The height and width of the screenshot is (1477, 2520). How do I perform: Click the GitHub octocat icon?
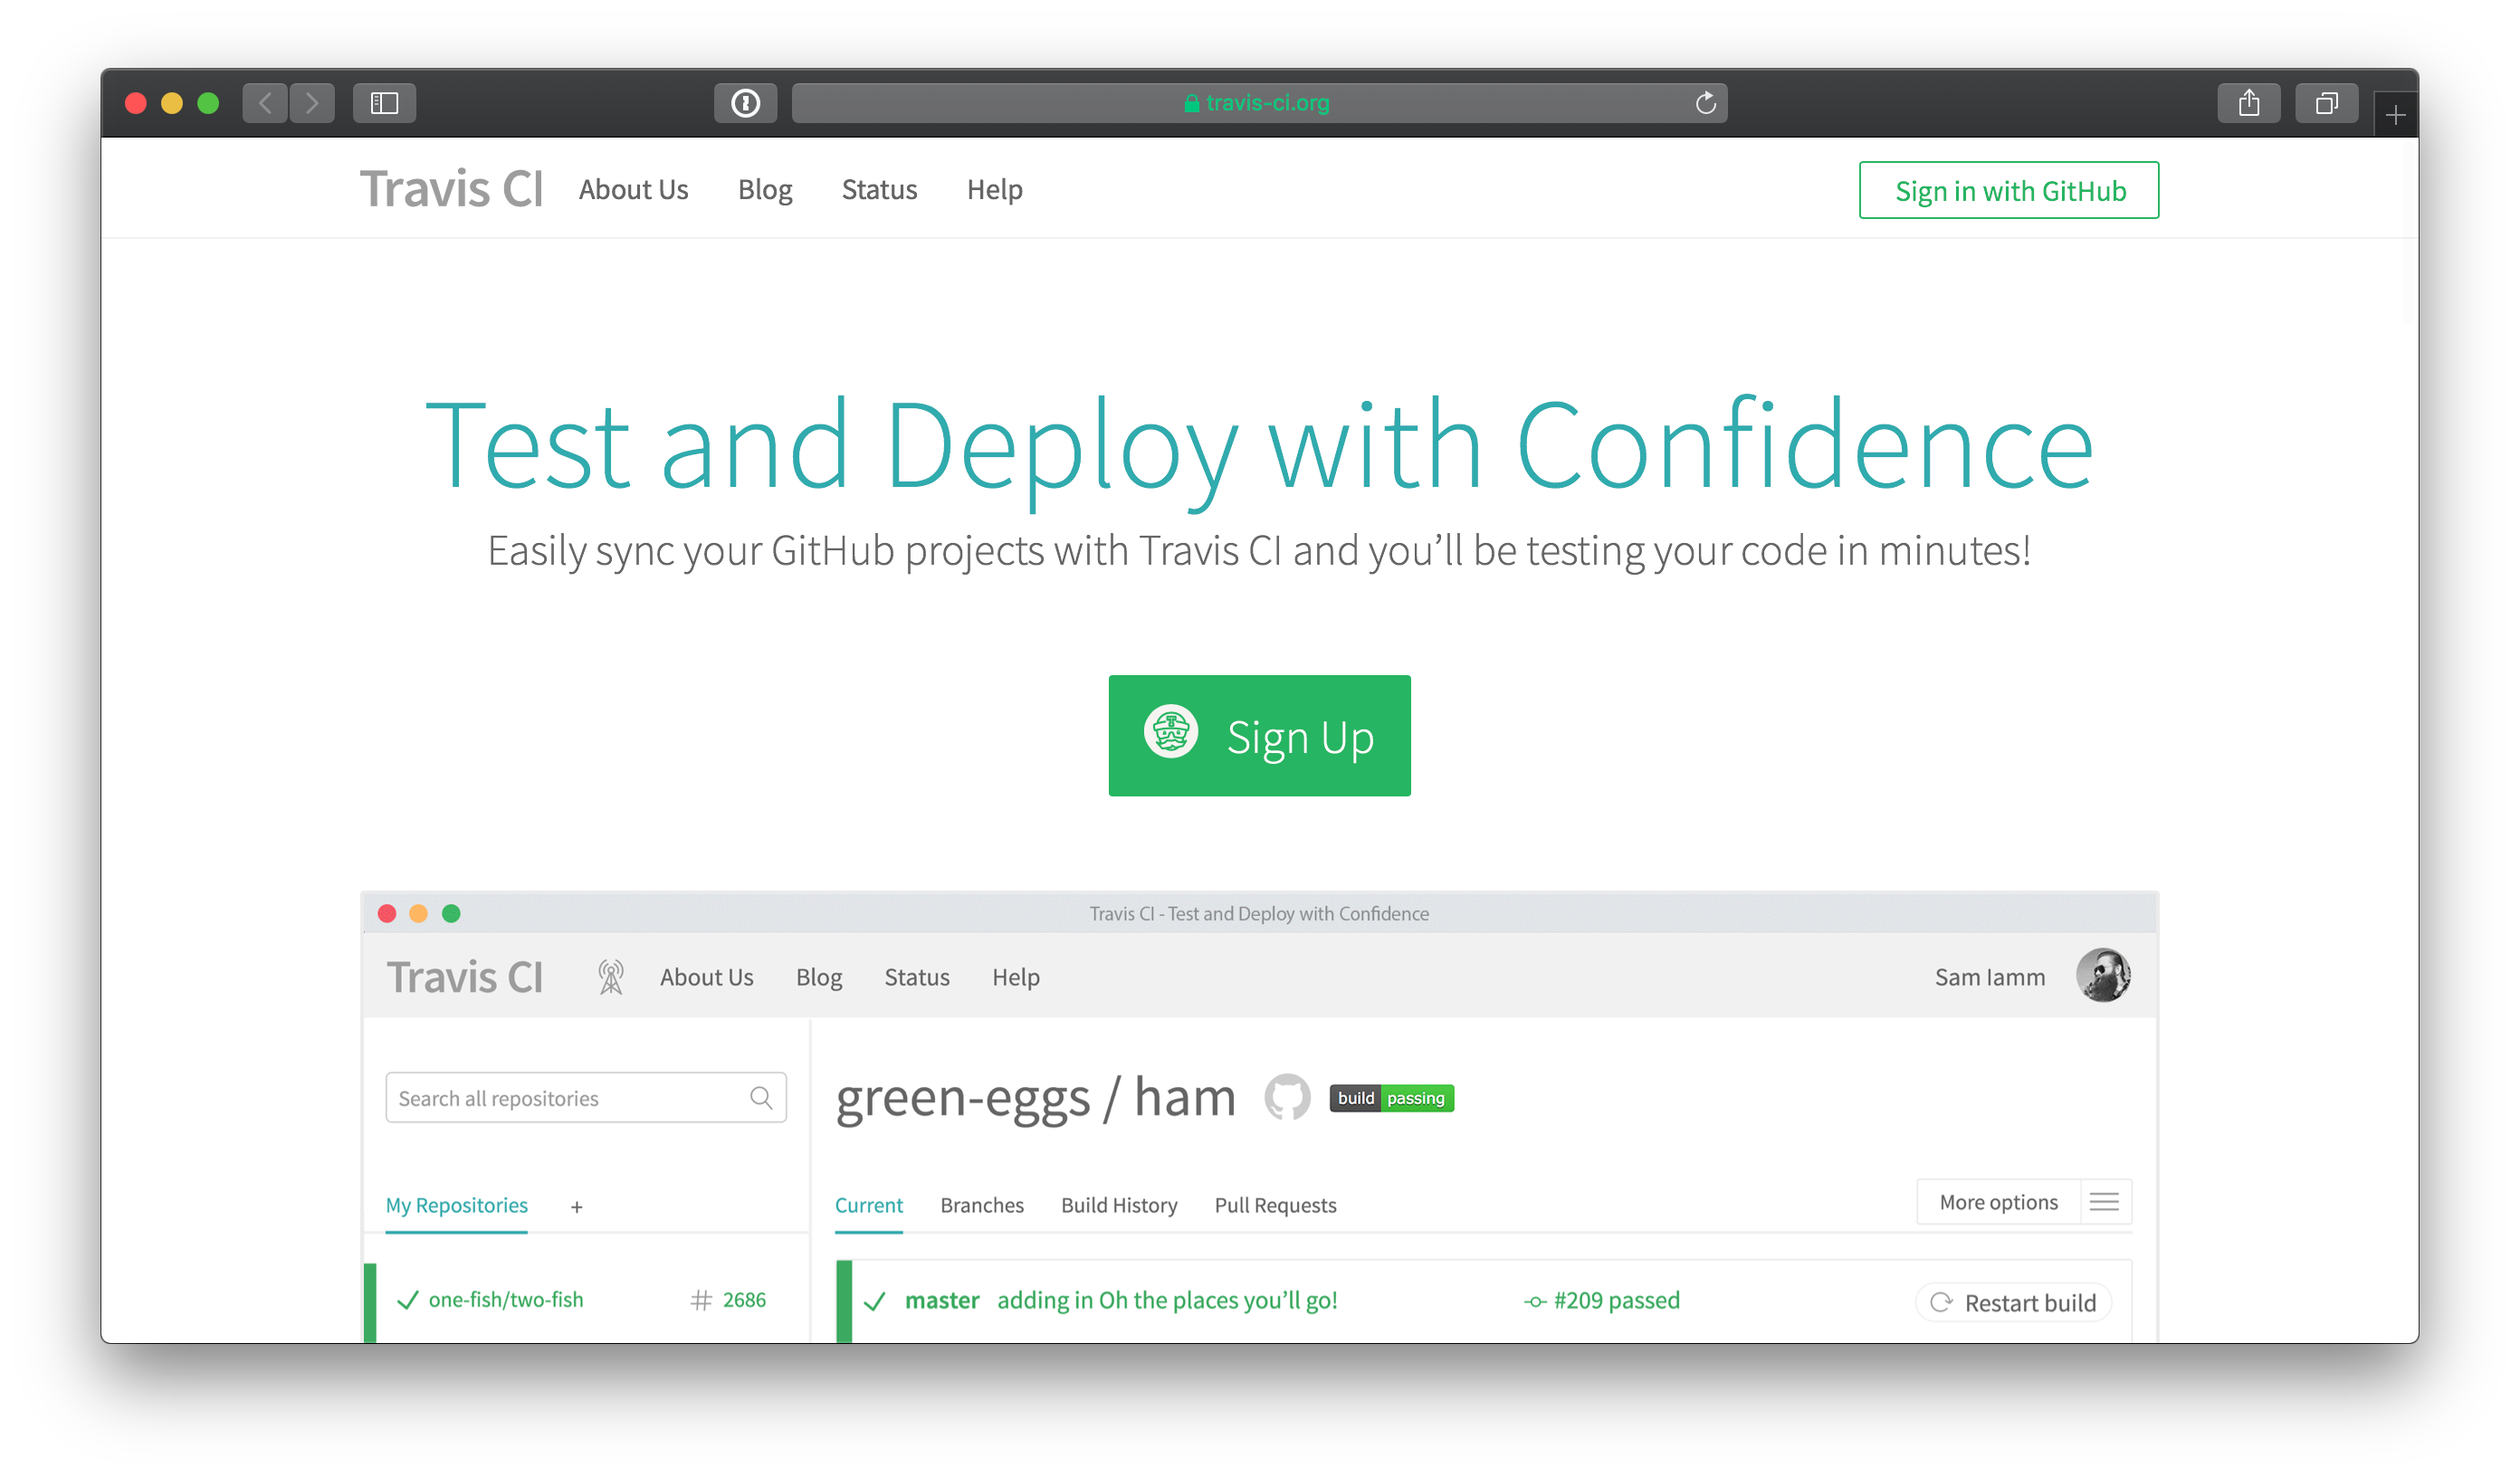[x=1287, y=1097]
